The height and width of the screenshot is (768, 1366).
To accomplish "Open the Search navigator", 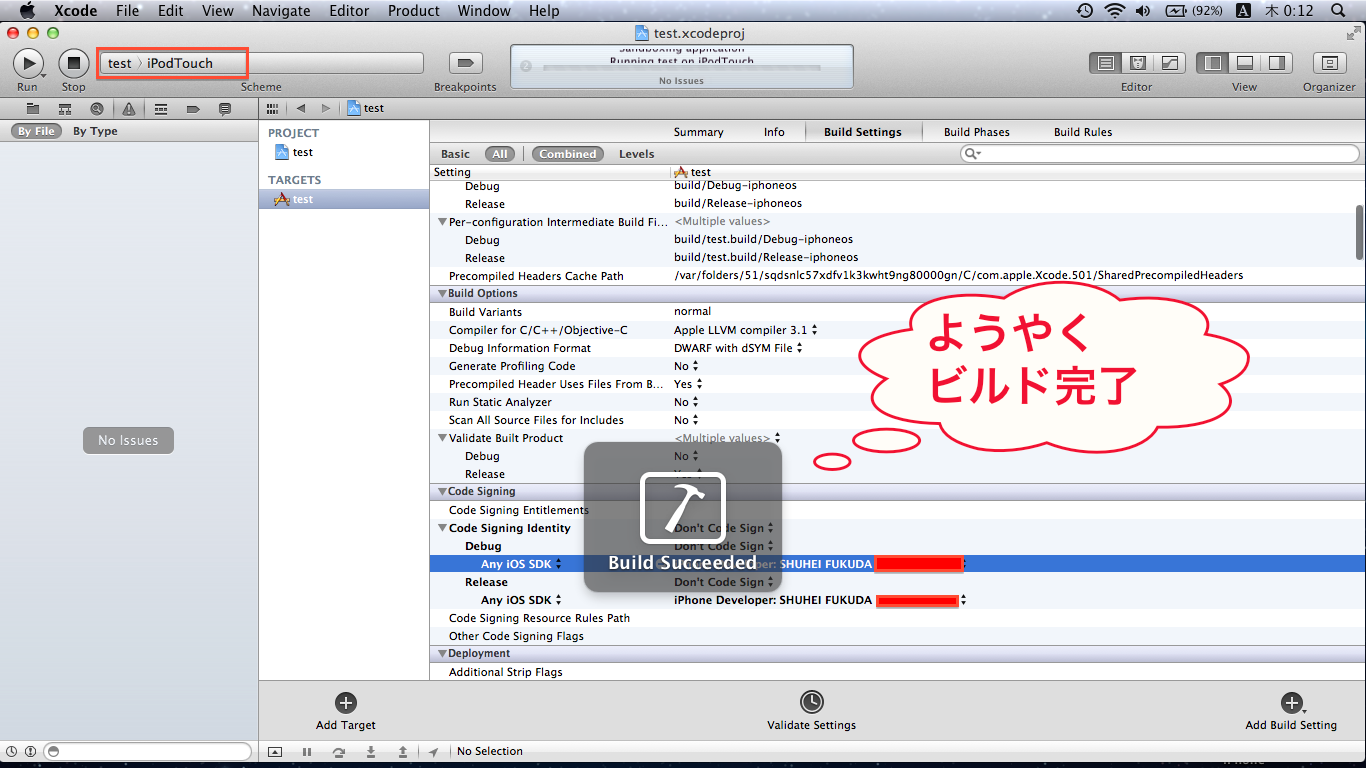I will coord(97,109).
